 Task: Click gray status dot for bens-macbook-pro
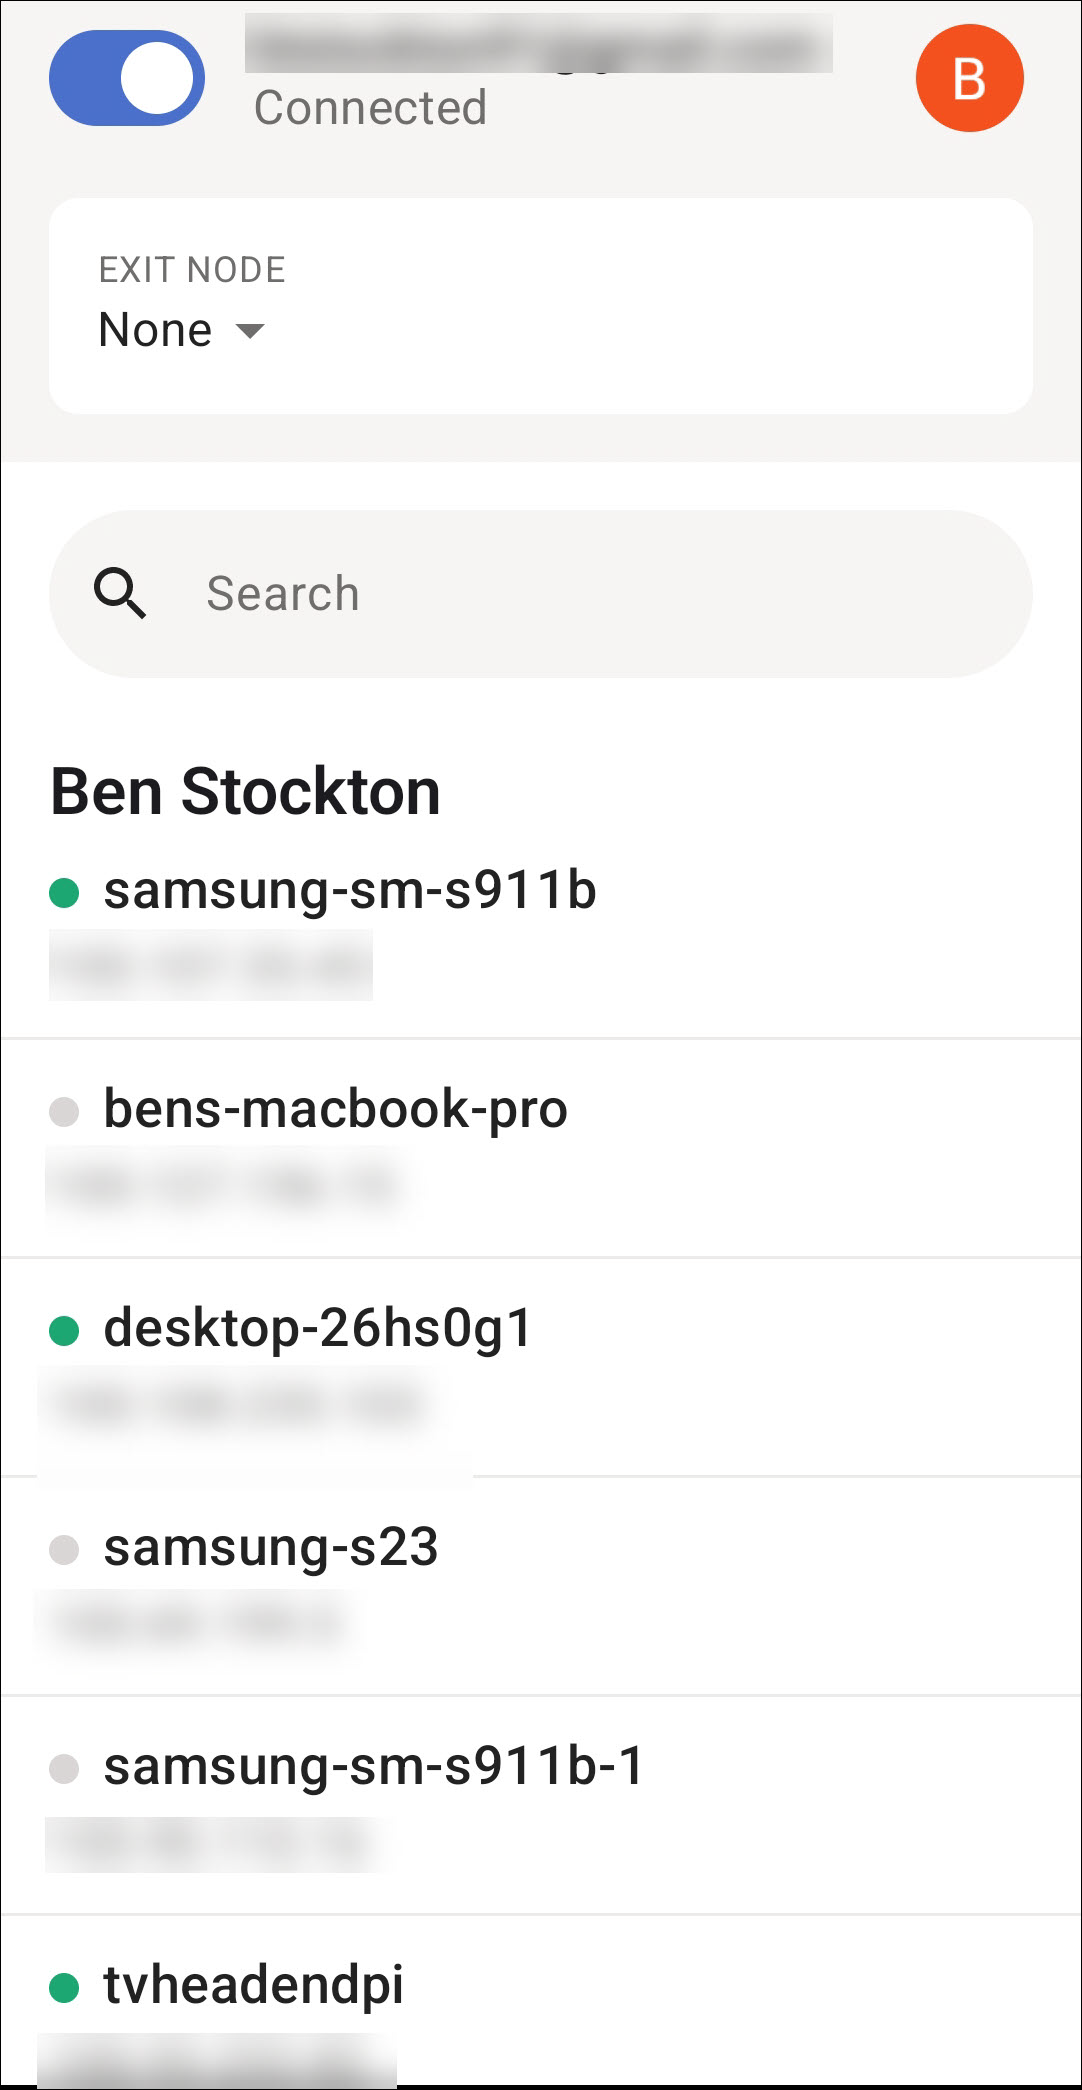pyautogui.click(x=64, y=1111)
